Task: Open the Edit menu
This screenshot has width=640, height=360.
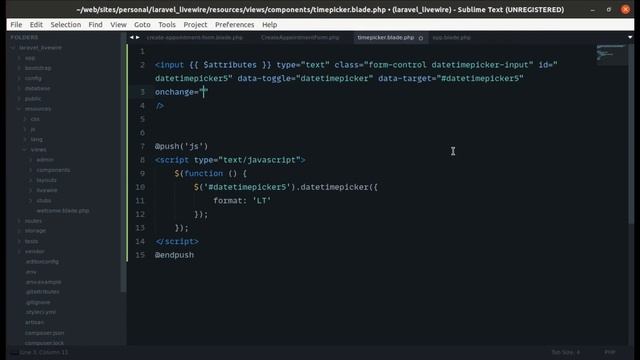Action: click(x=36, y=24)
